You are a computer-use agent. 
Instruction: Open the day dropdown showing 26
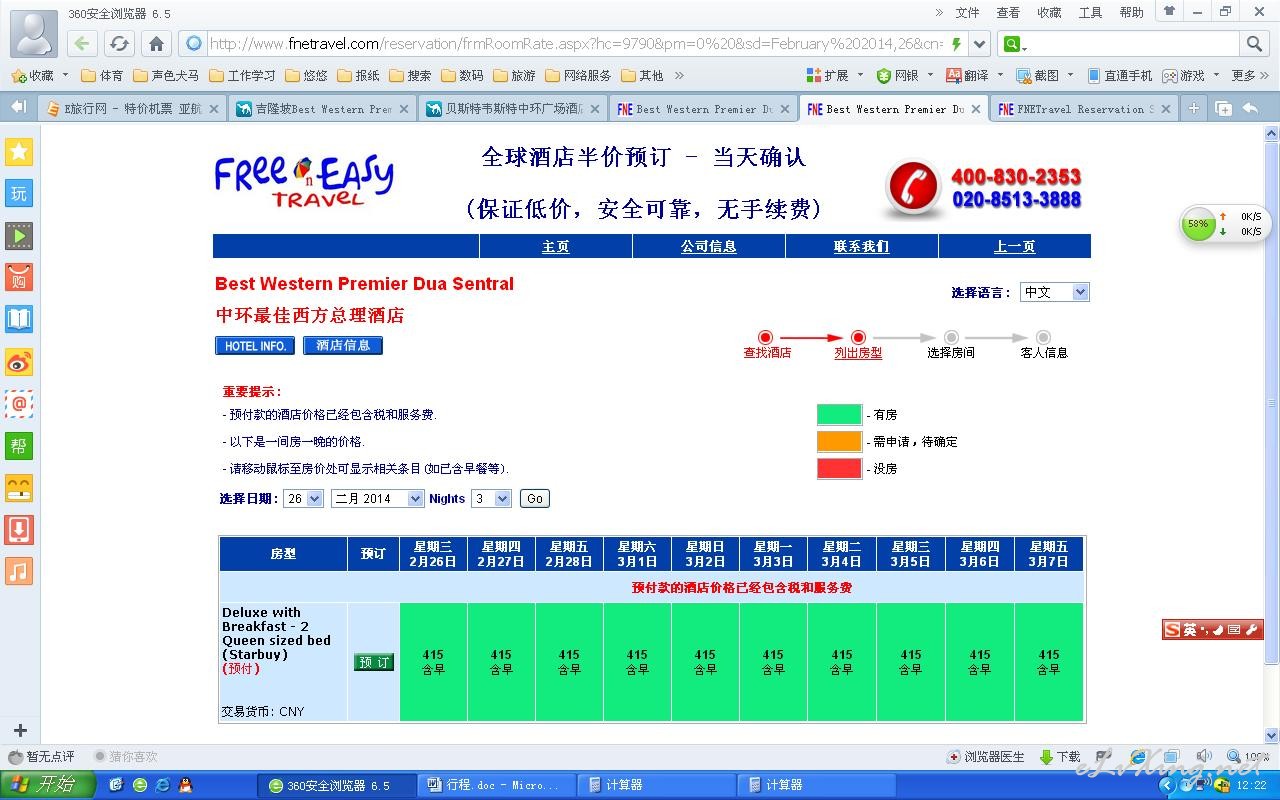(303, 498)
